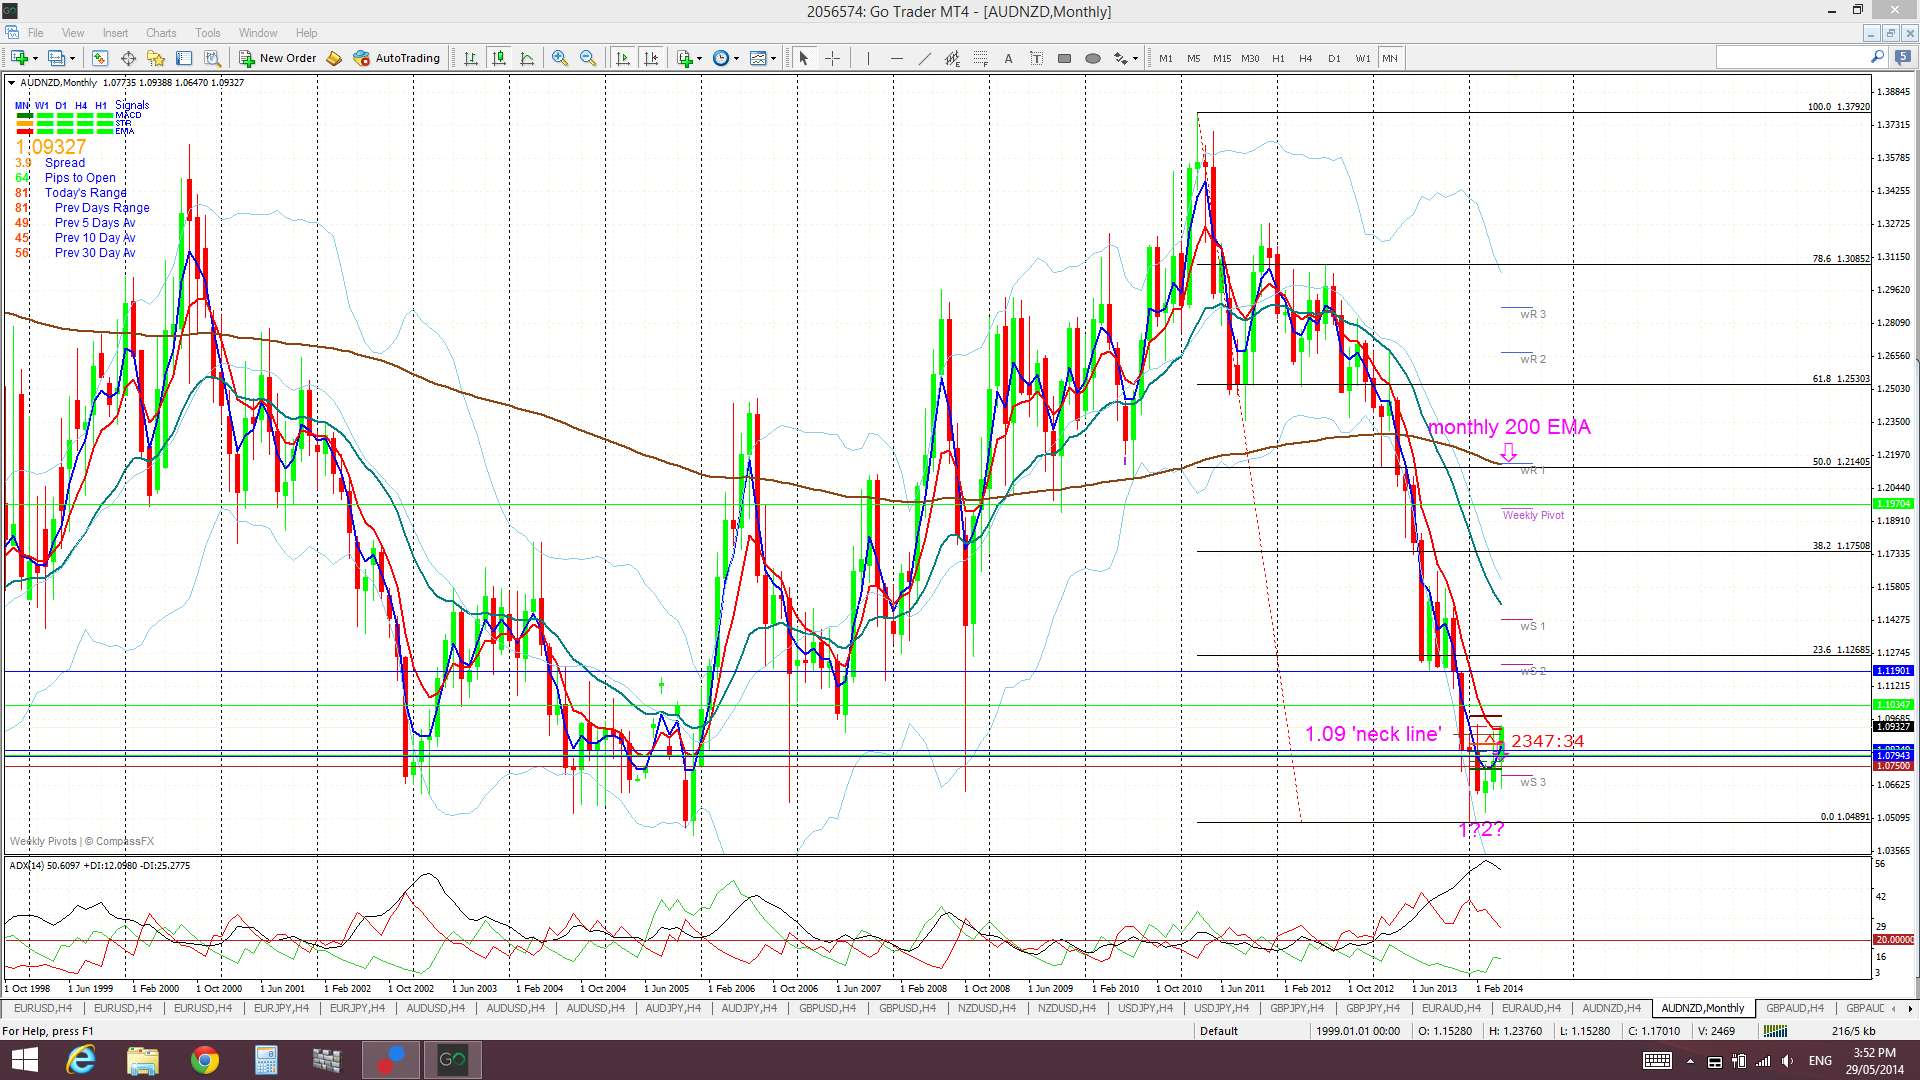Toggle the AutoTrading button
This screenshot has width=1920, height=1080.
click(x=397, y=58)
